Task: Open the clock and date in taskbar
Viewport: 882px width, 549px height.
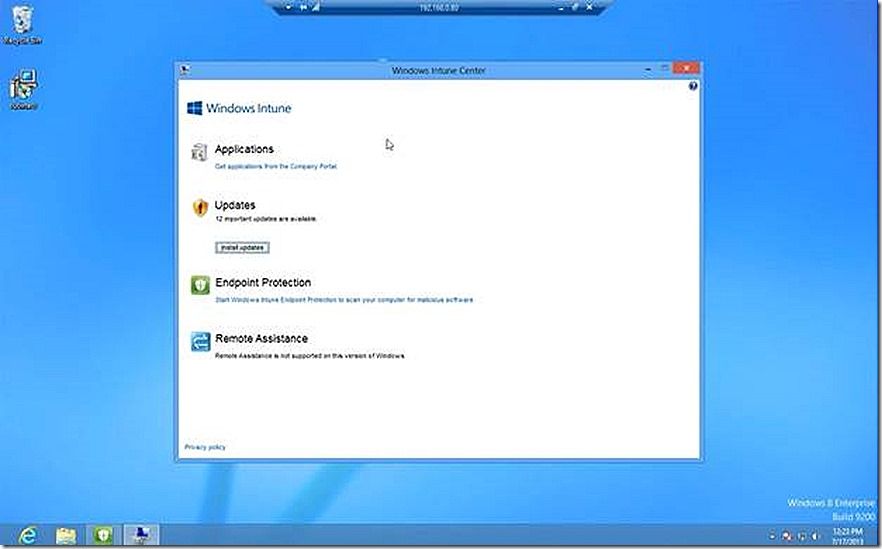Action: [848, 536]
